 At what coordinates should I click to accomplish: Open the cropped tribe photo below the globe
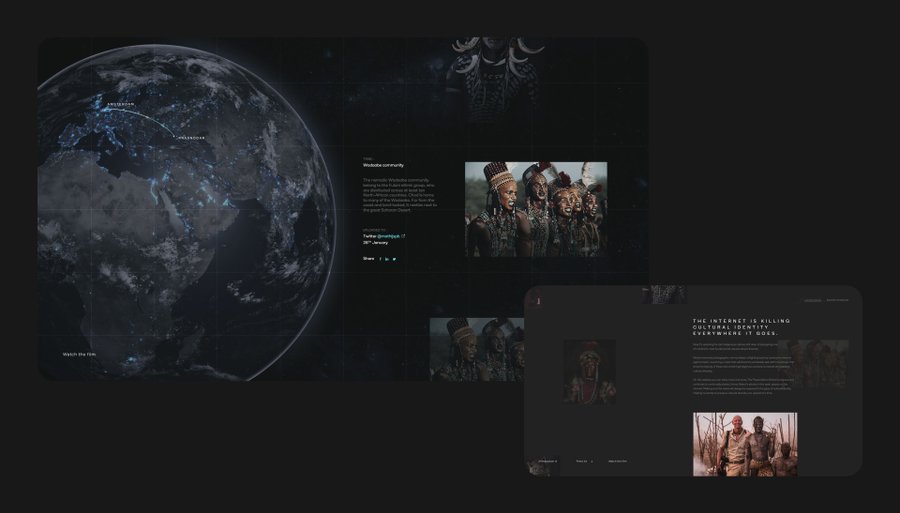point(476,348)
